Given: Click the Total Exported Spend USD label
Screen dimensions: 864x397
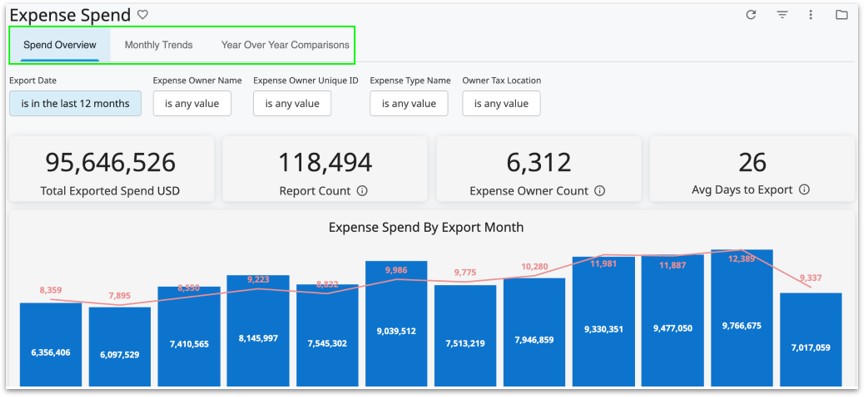Looking at the screenshot, I should 110,191.
